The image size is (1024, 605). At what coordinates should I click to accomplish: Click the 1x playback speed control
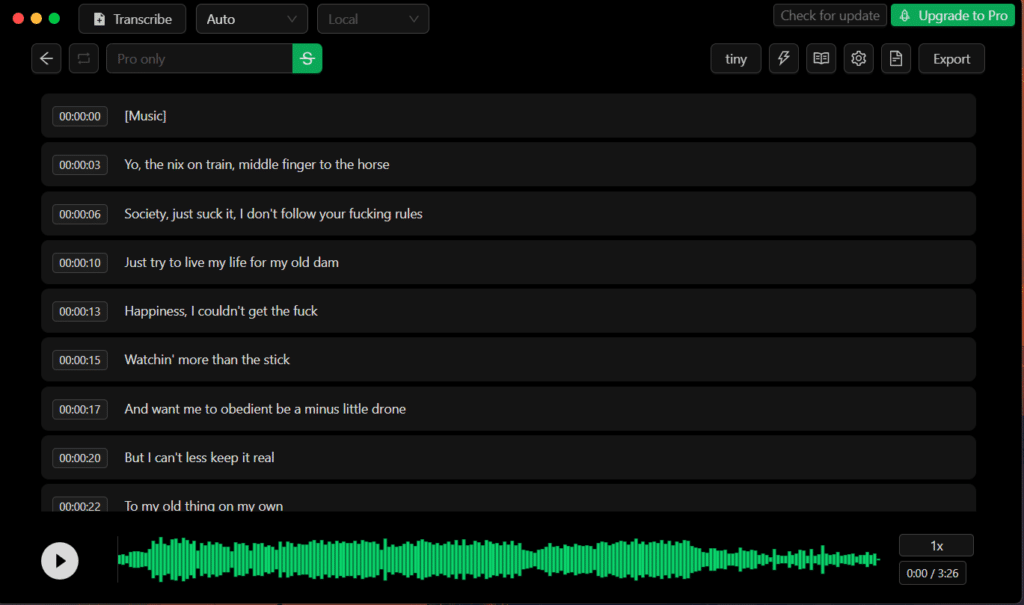[x=935, y=545]
